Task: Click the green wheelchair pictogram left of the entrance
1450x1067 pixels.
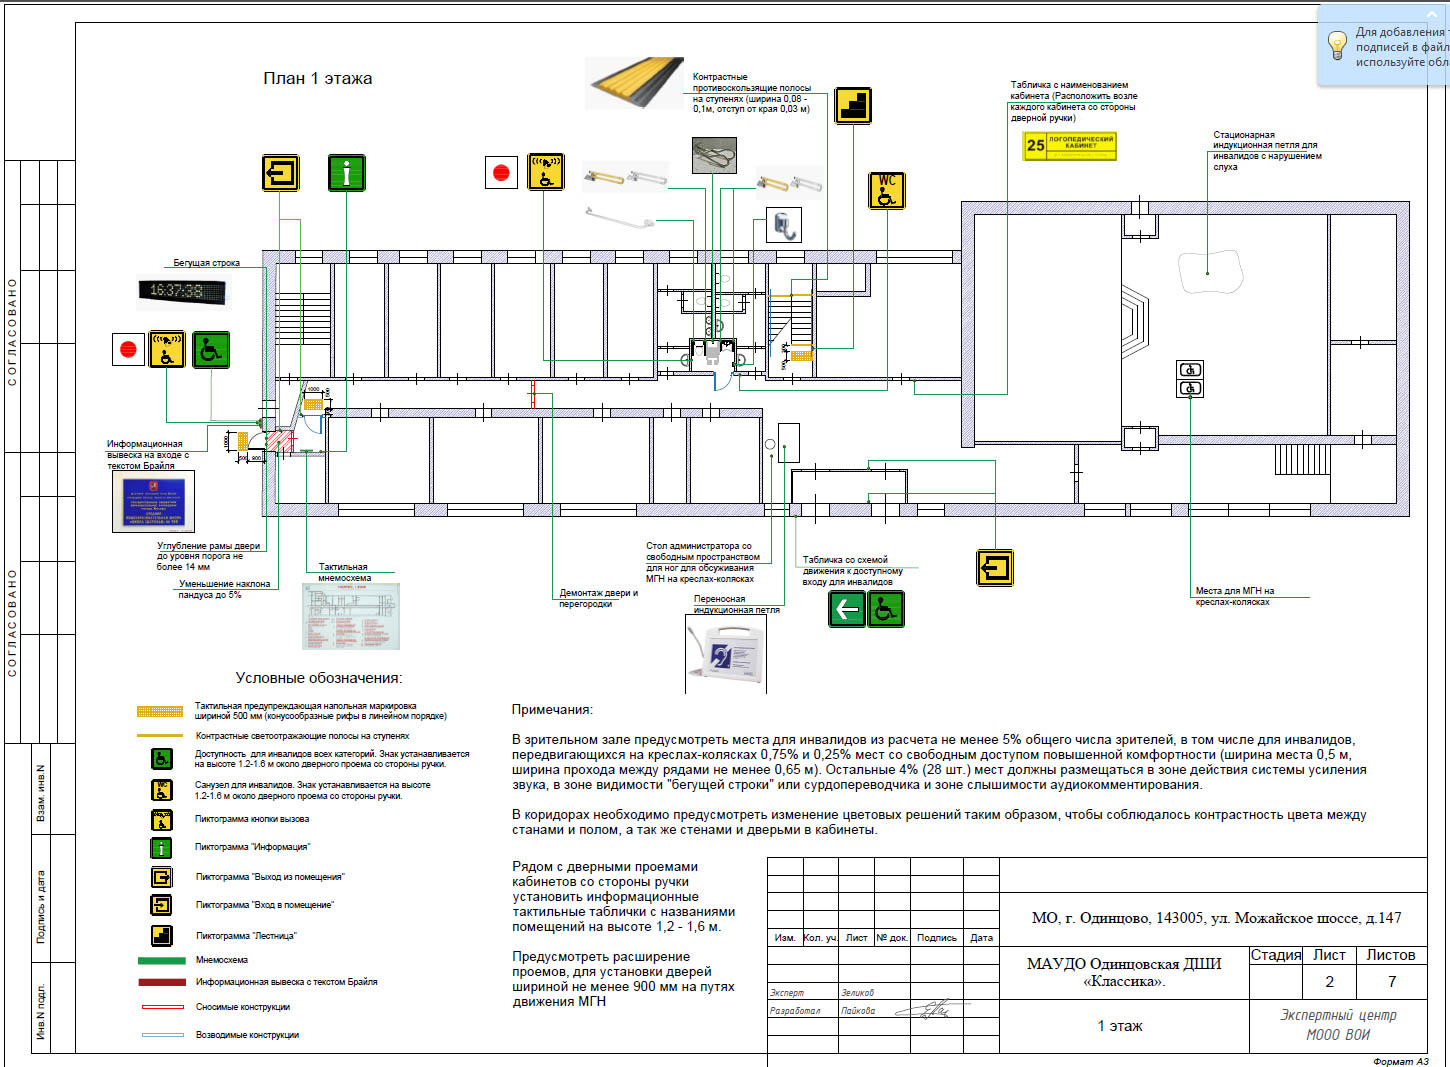Action: point(211,350)
